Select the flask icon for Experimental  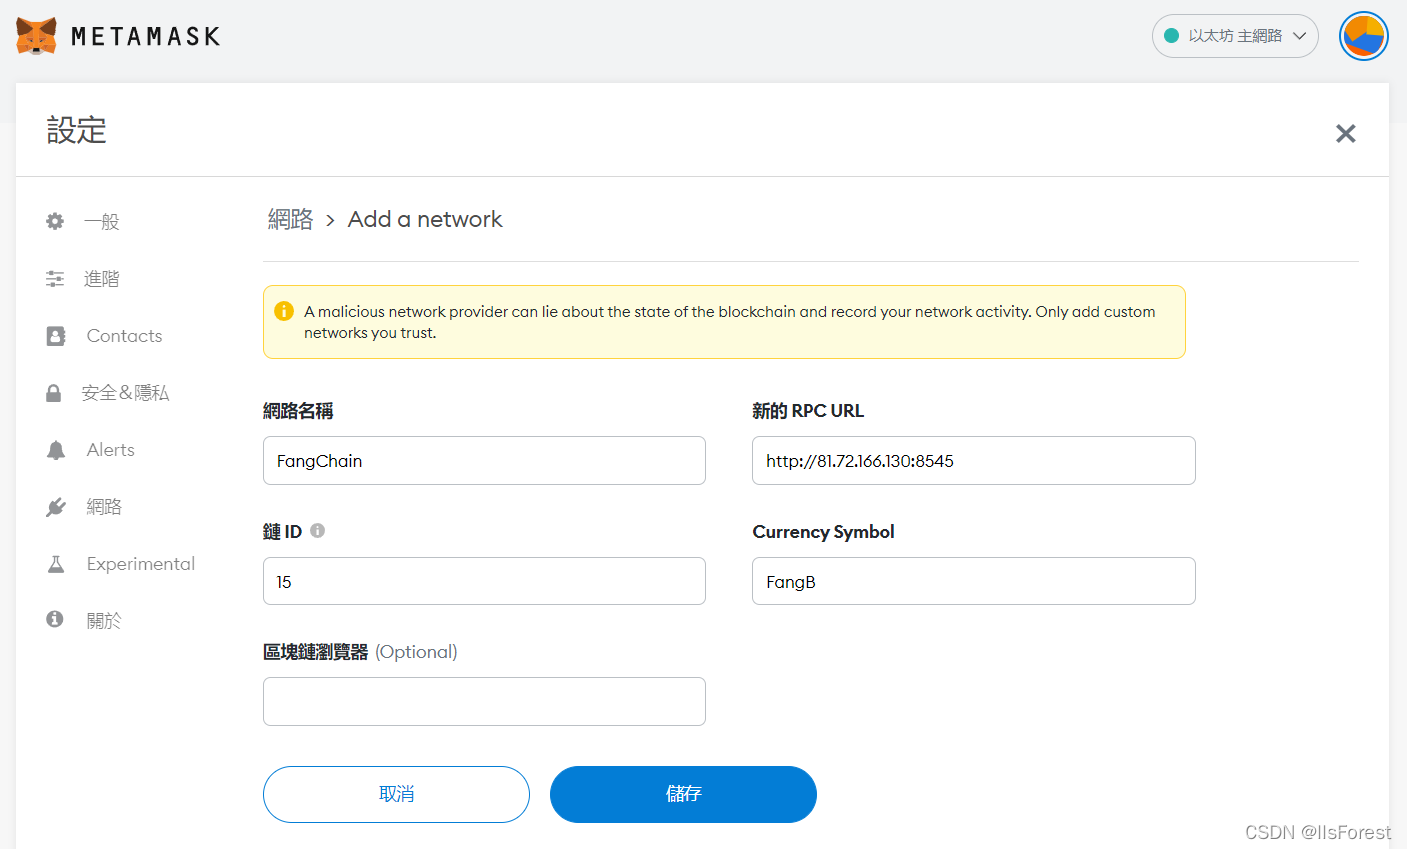(x=54, y=563)
